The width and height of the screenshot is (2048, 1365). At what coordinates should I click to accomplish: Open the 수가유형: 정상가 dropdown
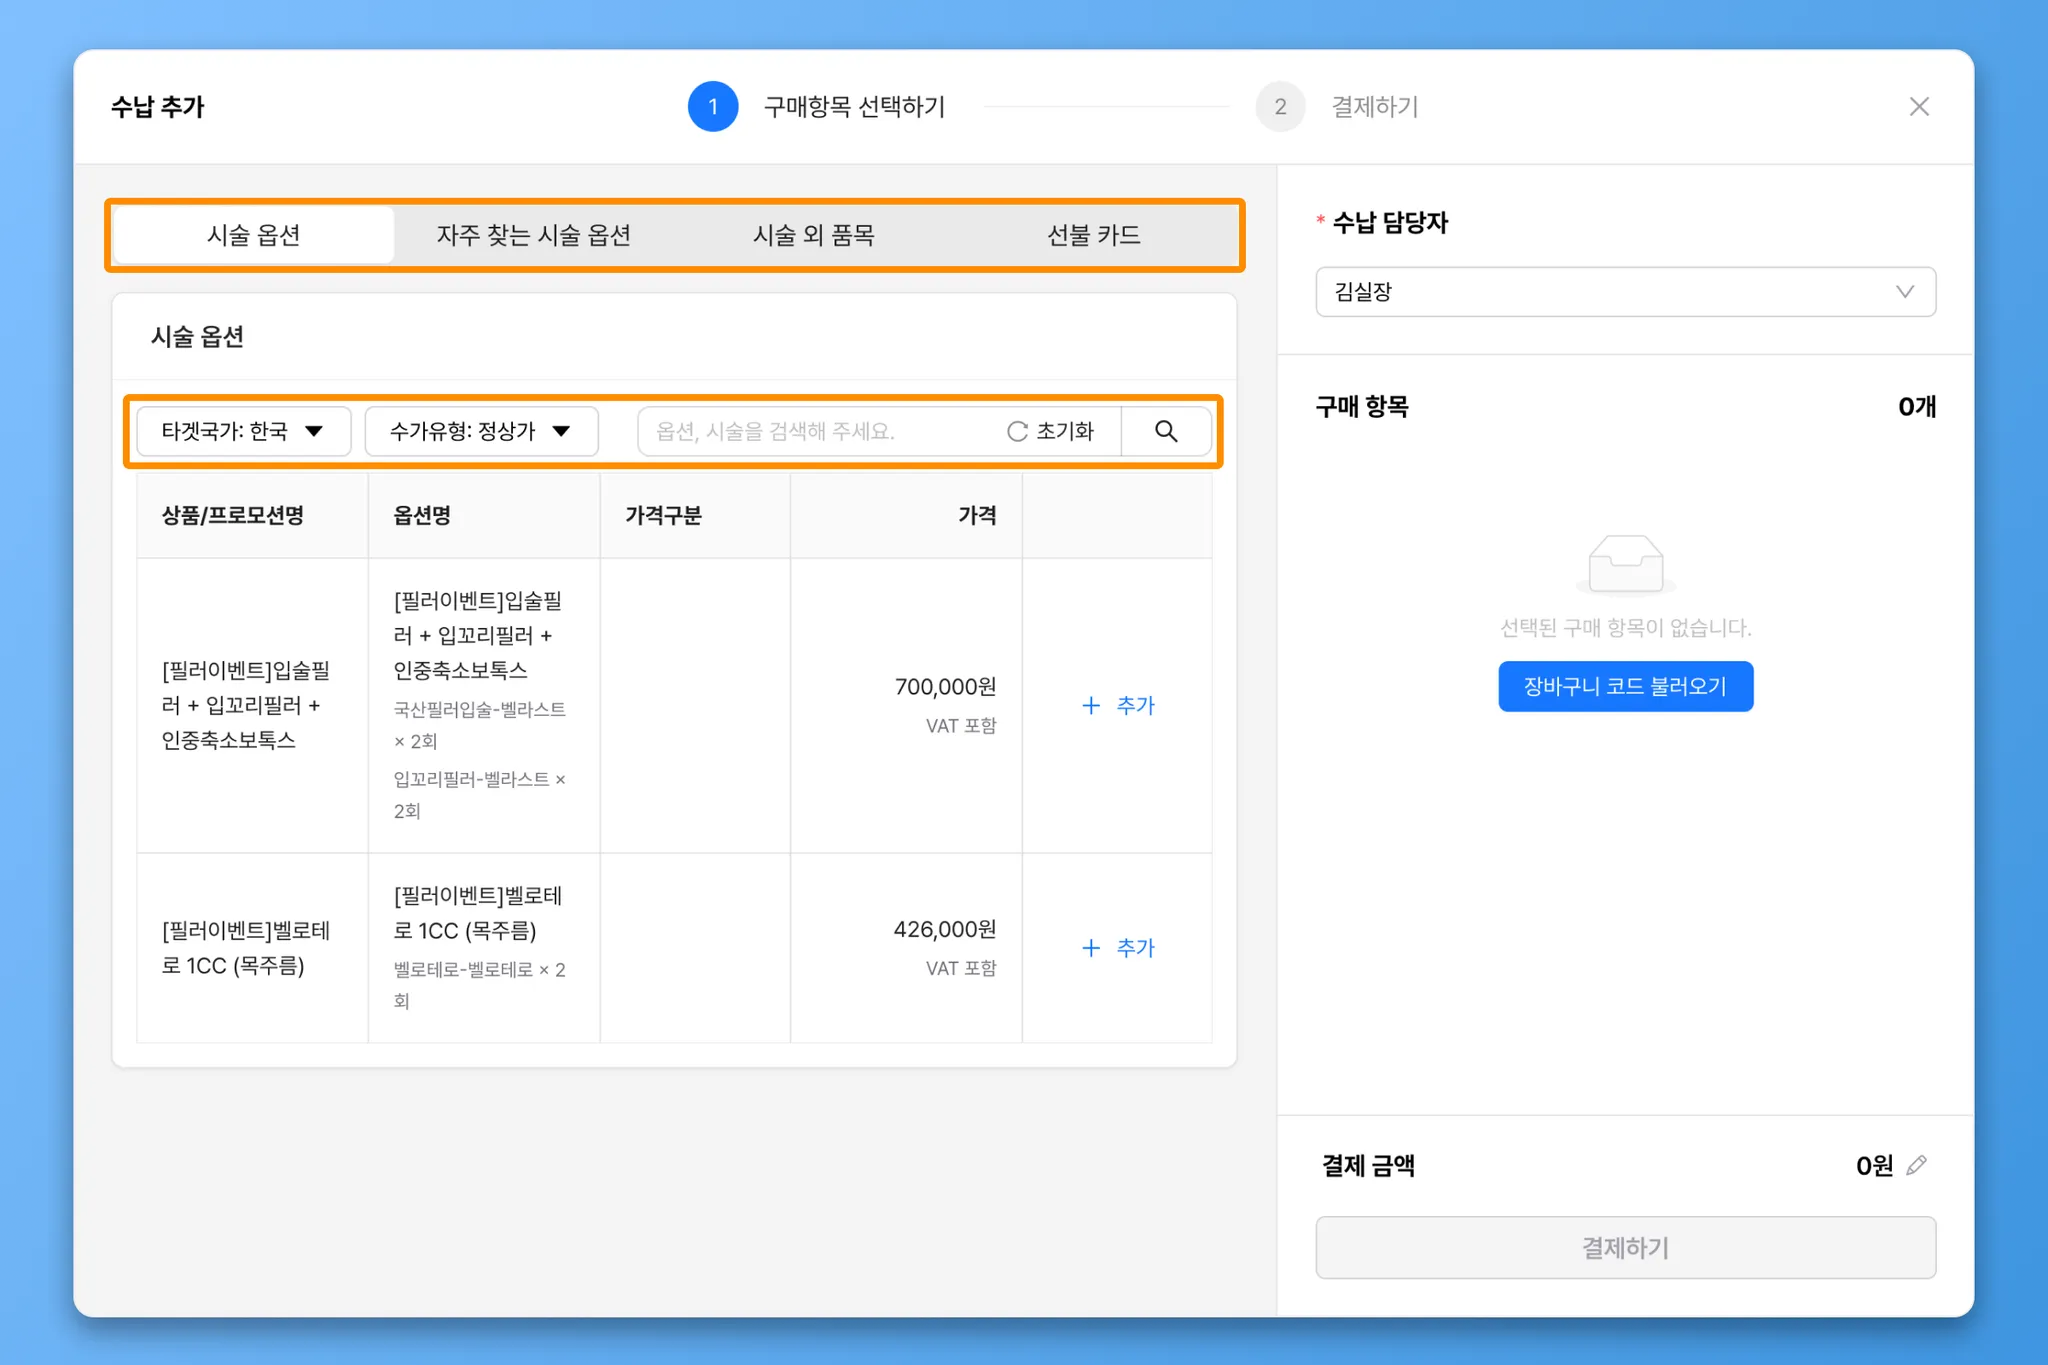481,431
